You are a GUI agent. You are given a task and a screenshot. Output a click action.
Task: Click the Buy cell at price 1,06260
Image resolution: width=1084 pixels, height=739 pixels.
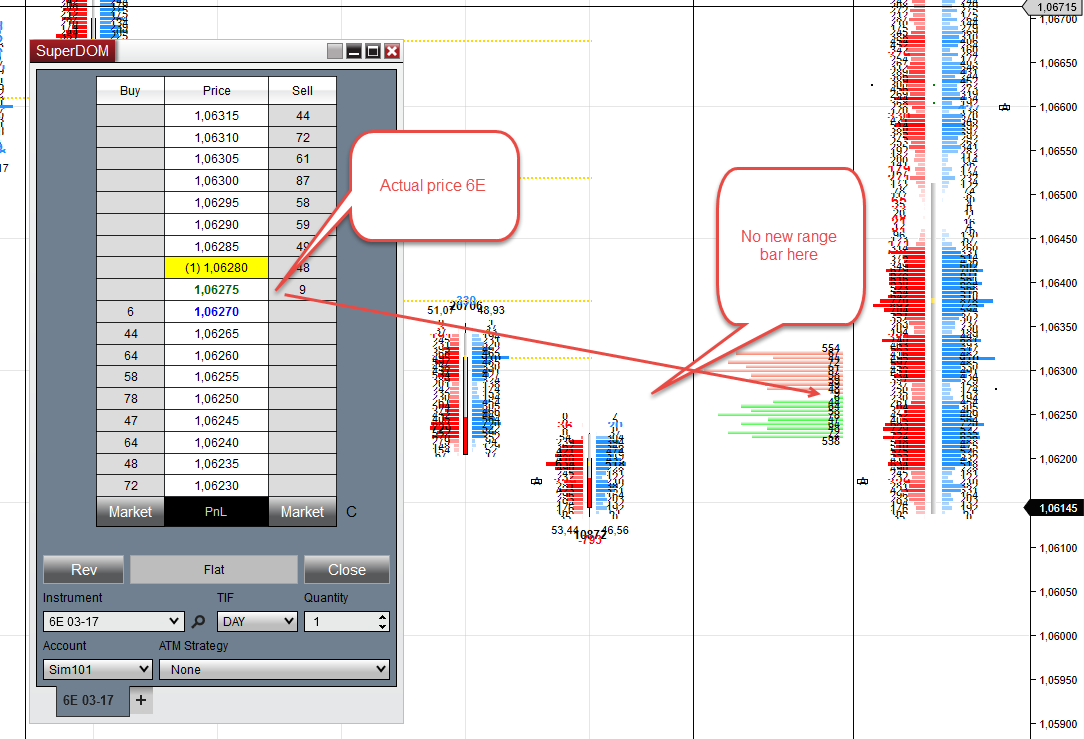[x=130, y=355]
